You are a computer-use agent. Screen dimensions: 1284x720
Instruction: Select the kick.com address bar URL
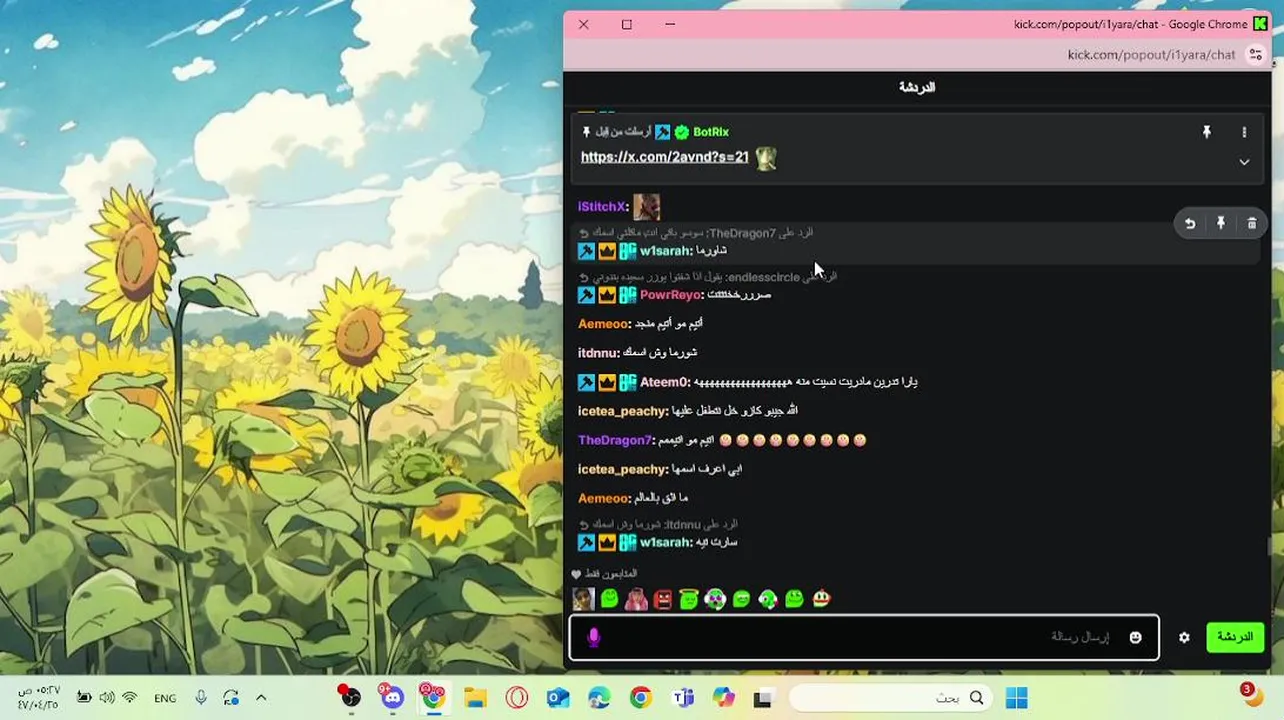1151,55
